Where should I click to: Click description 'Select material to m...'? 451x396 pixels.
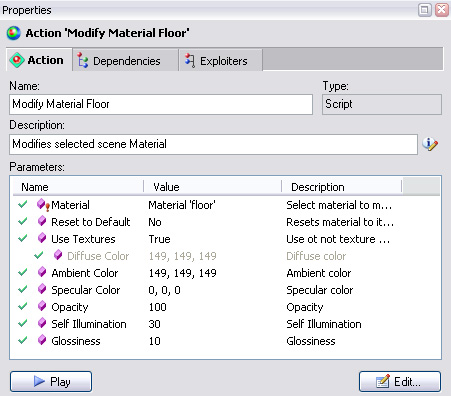tap(339, 205)
